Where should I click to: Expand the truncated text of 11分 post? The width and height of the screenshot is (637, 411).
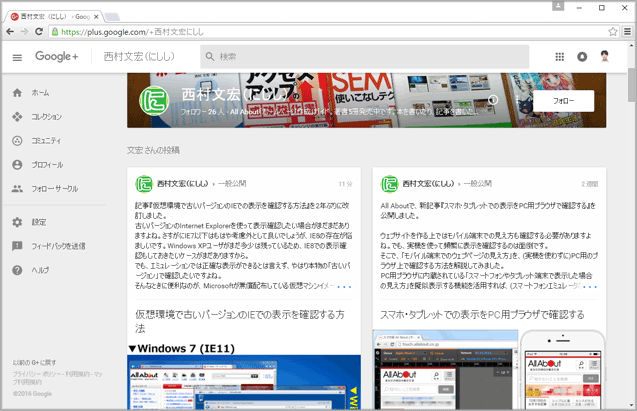pyautogui.click(x=344, y=286)
